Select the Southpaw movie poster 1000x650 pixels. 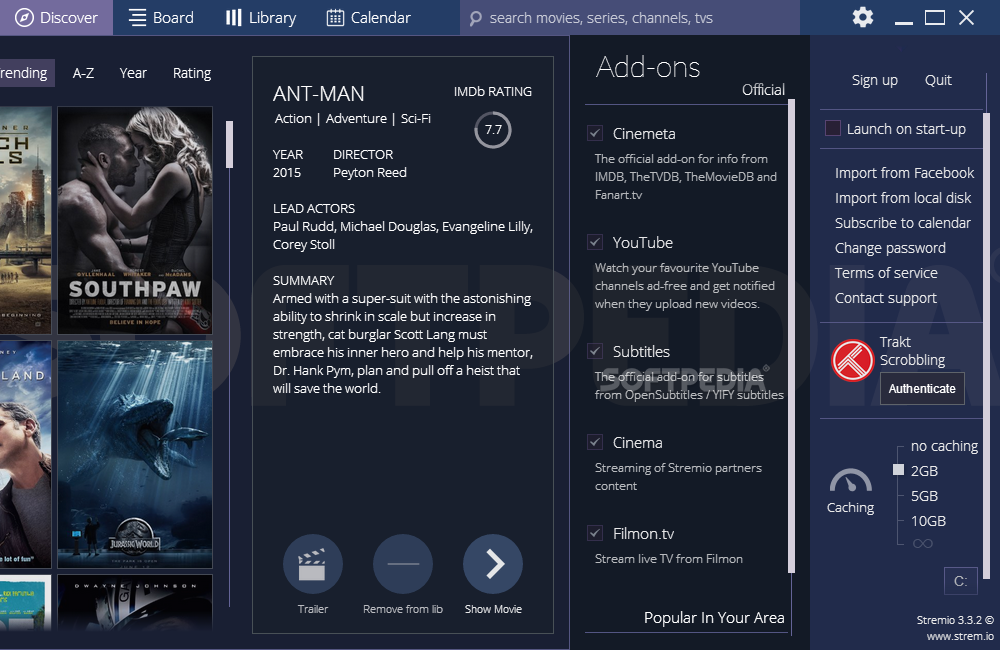(x=135, y=221)
